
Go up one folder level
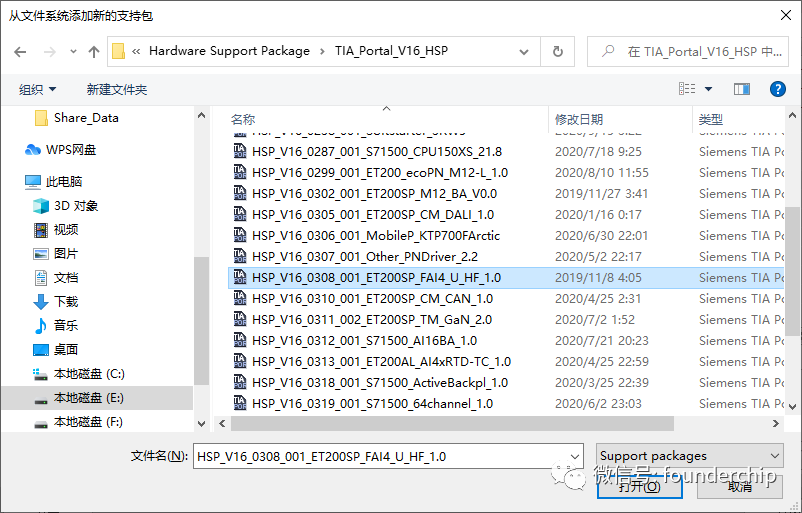[x=94, y=52]
